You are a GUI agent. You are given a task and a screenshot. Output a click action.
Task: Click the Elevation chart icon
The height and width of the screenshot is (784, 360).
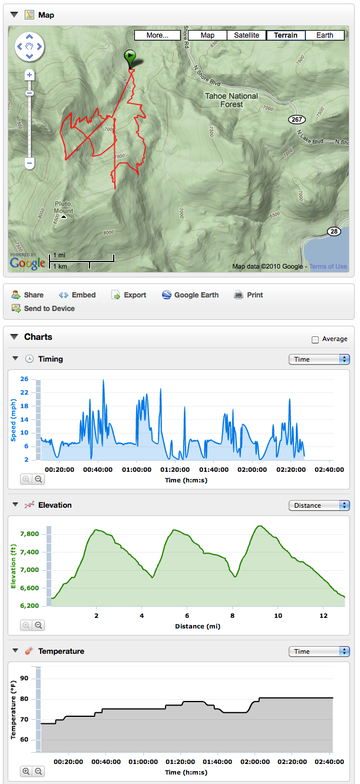coord(30,505)
